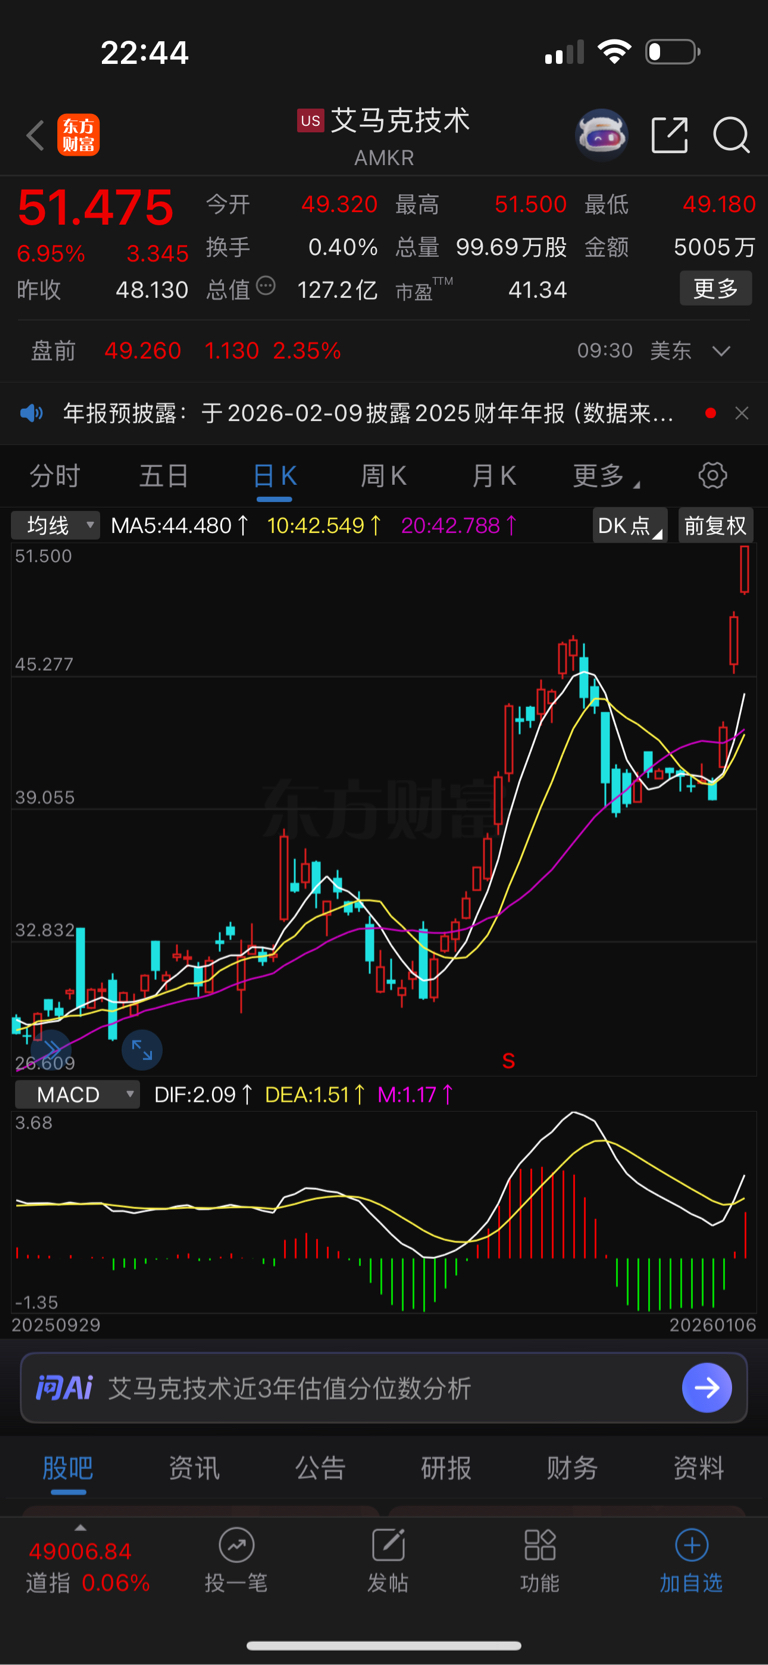The height and width of the screenshot is (1665, 768).
Task: Tap the 盘前 price 49.260
Action: (x=143, y=351)
